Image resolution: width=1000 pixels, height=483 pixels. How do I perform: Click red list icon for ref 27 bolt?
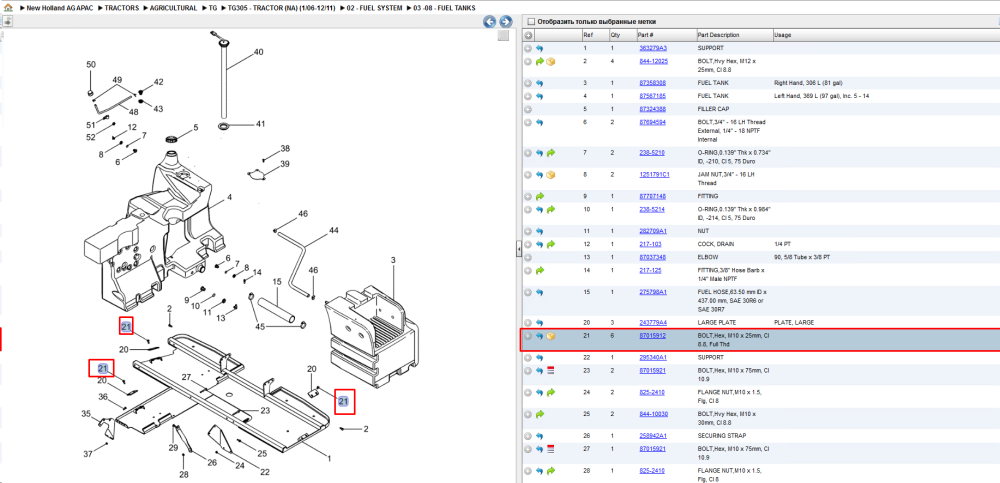(551, 449)
